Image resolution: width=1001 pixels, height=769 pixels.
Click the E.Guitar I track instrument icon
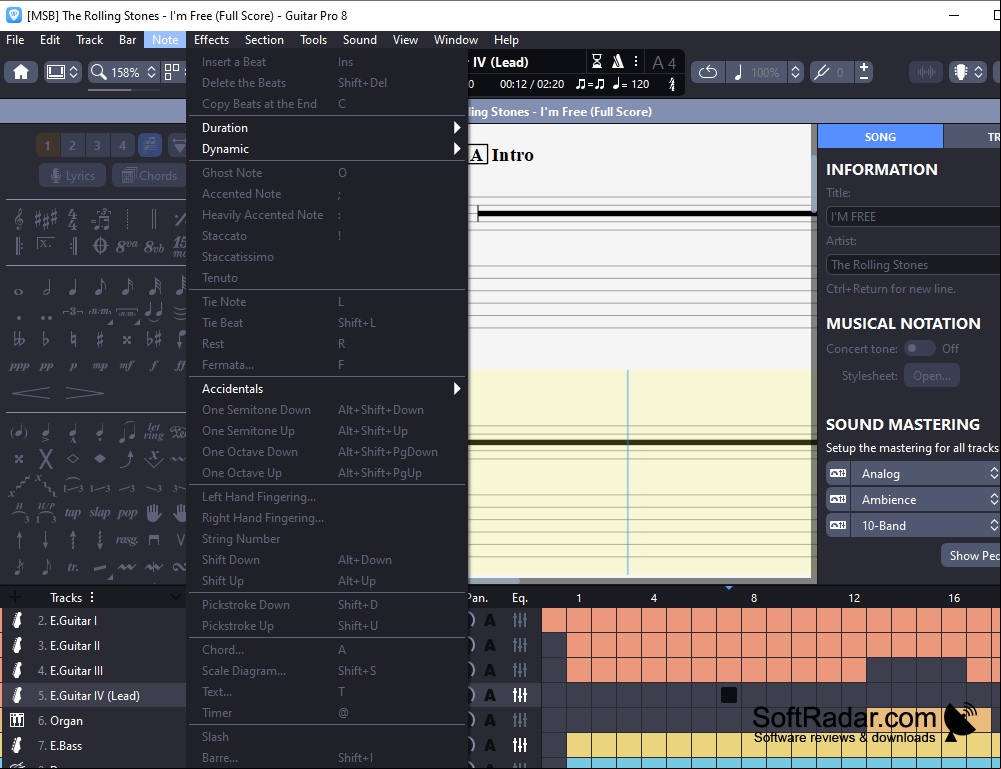17,620
